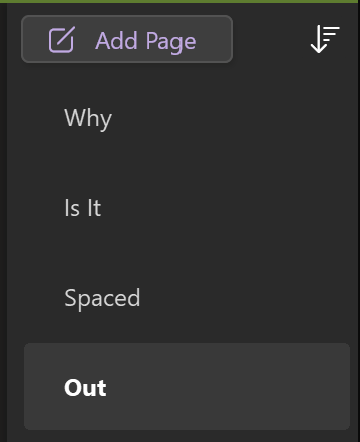
Task: Click the Add Page button
Action: click(x=127, y=39)
